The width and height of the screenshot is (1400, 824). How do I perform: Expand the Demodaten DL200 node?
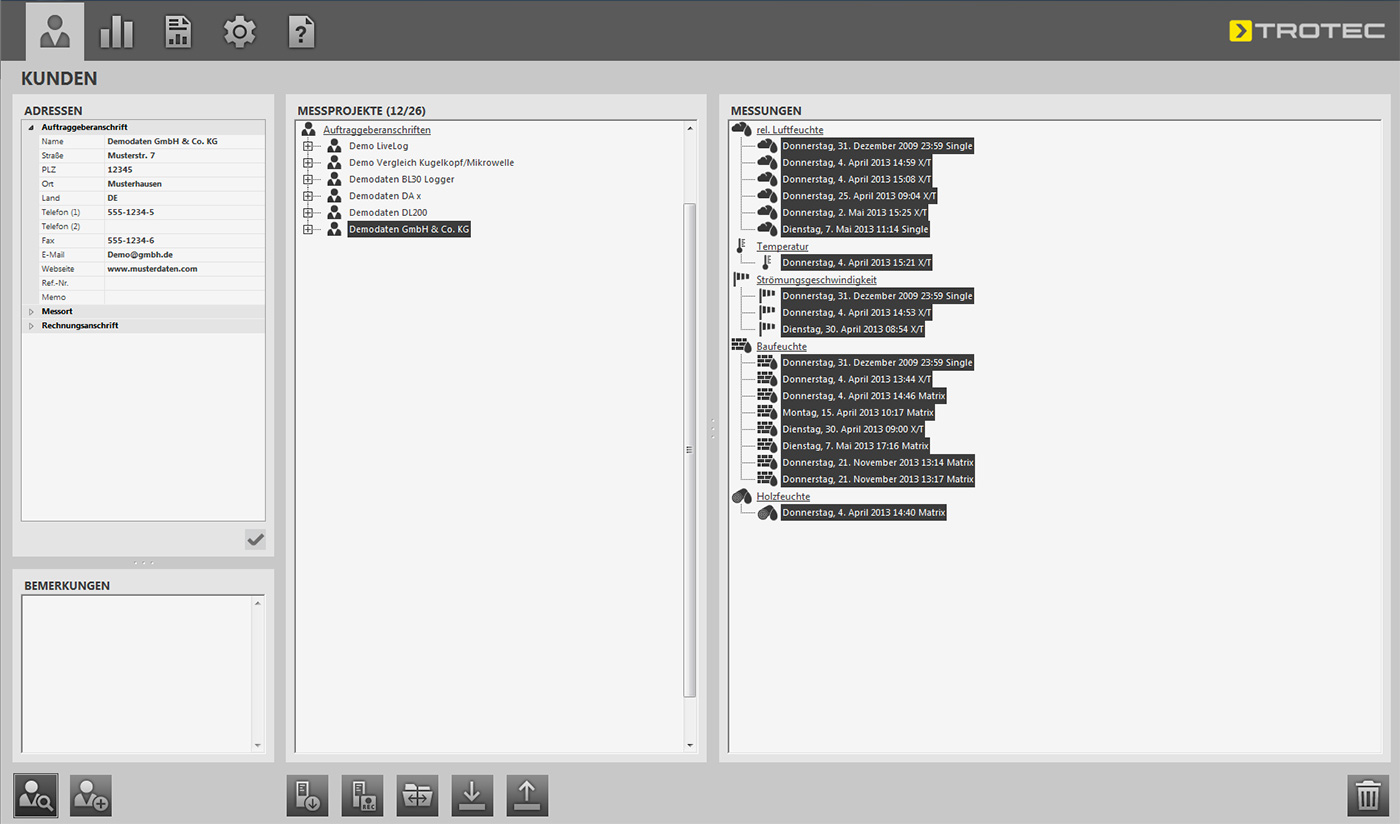[308, 213]
